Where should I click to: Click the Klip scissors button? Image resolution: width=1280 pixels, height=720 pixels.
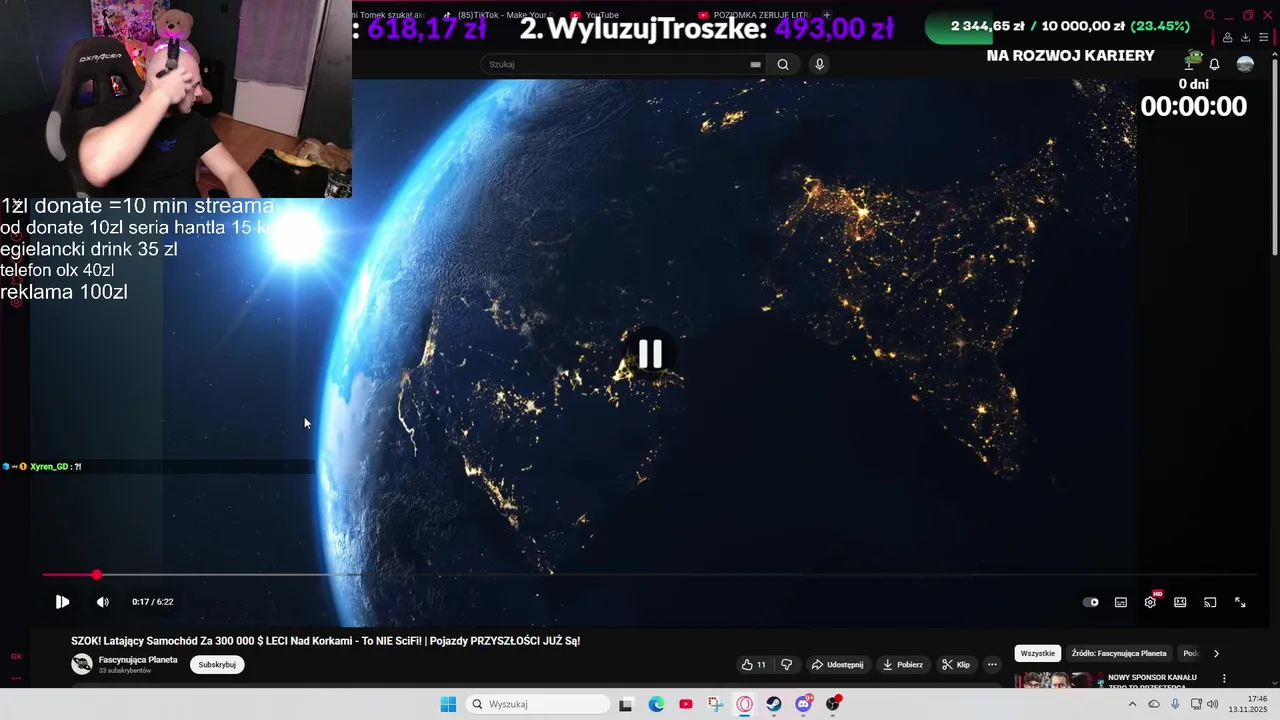click(x=956, y=664)
